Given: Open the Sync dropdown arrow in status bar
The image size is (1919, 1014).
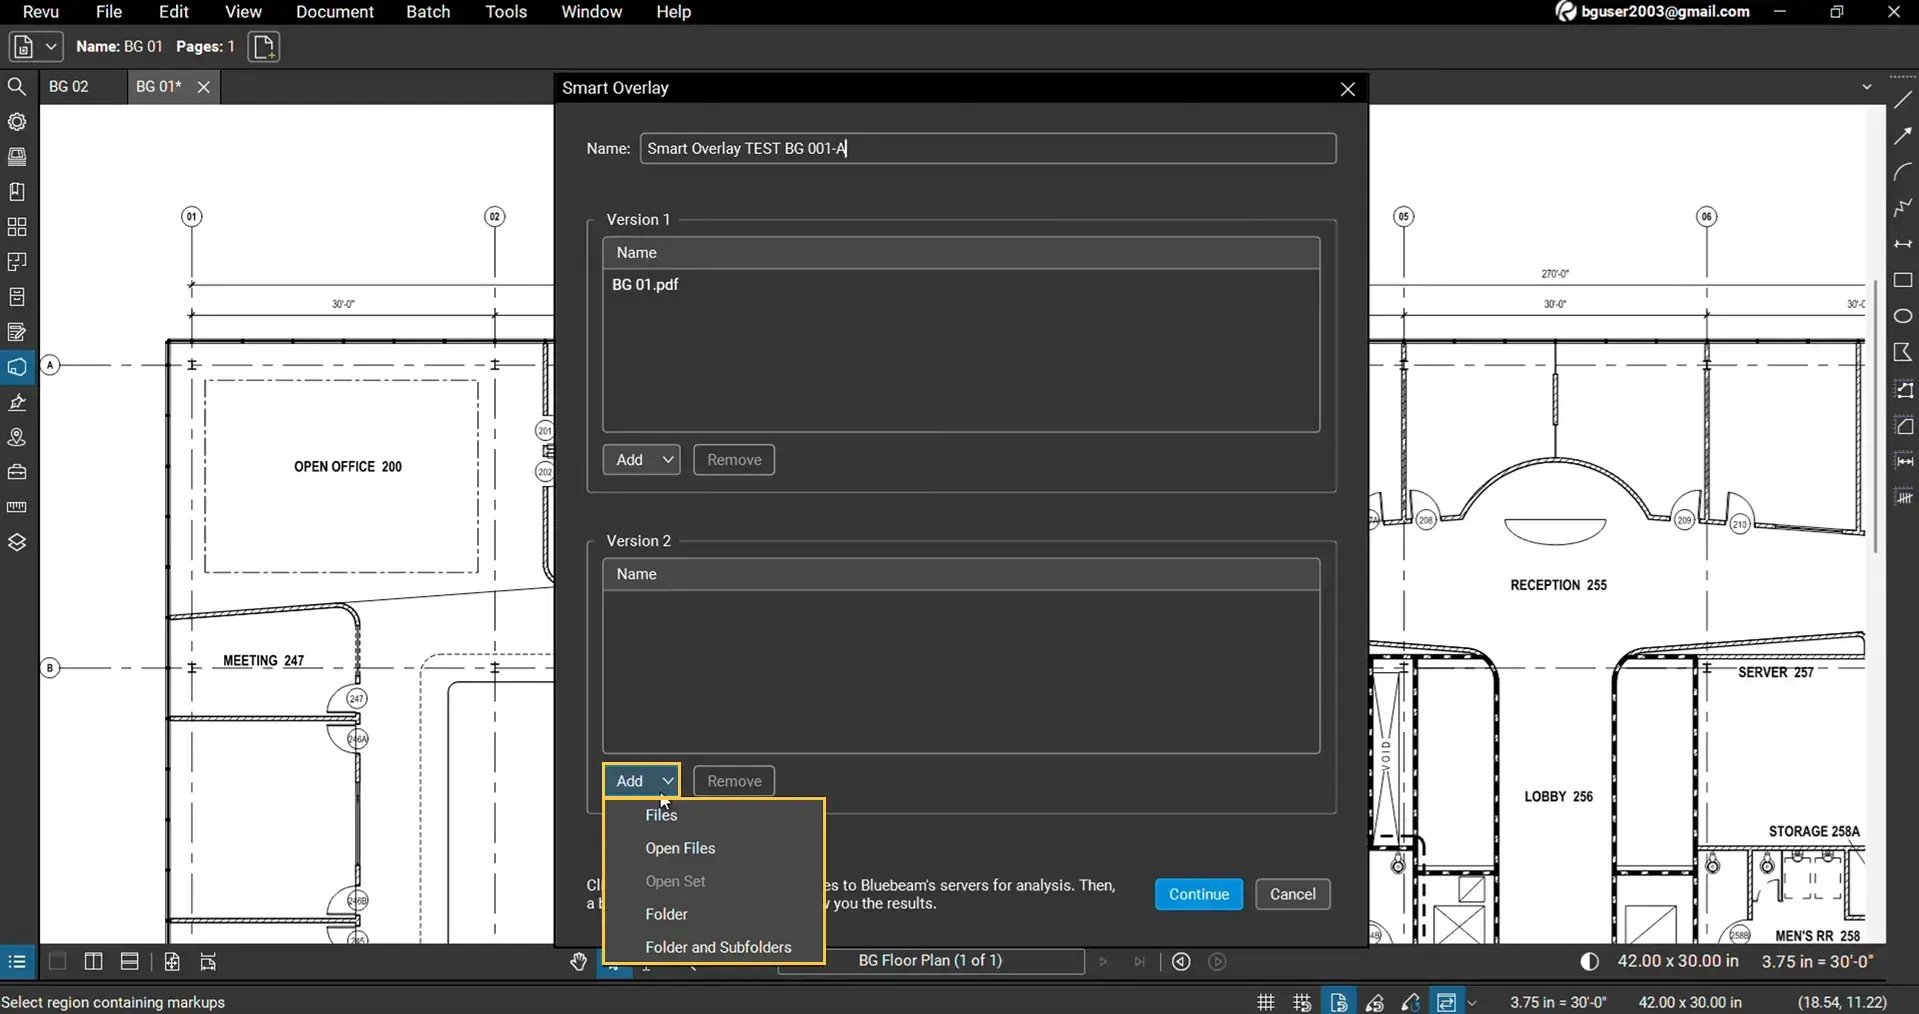Looking at the screenshot, I should coord(1473,1002).
